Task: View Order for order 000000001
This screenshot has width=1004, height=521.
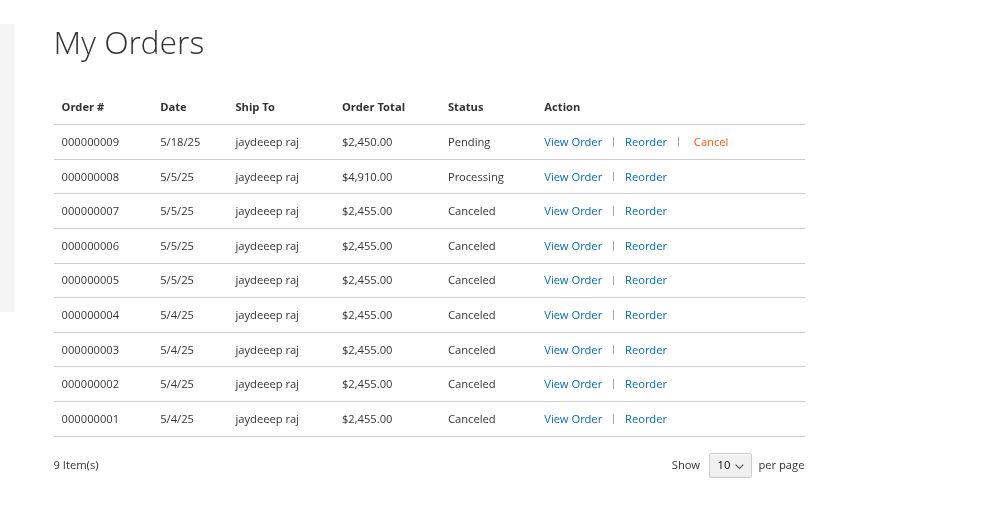Action: click(572, 419)
